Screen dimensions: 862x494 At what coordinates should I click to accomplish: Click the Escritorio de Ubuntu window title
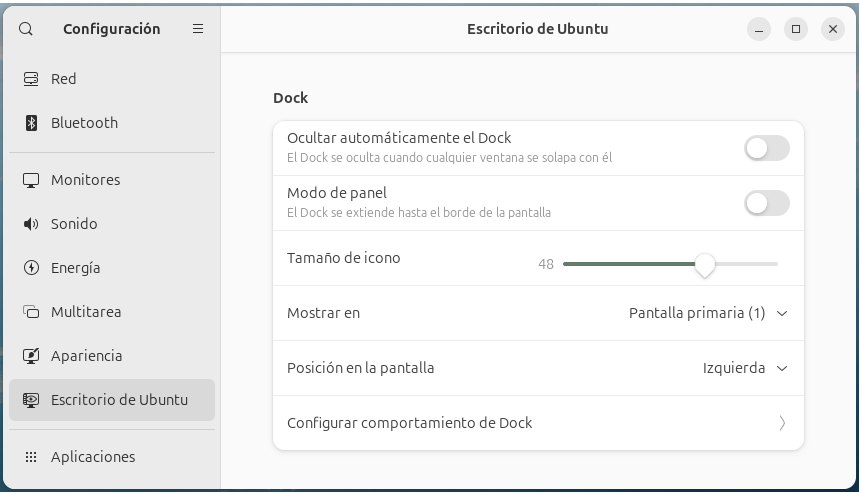point(537,29)
